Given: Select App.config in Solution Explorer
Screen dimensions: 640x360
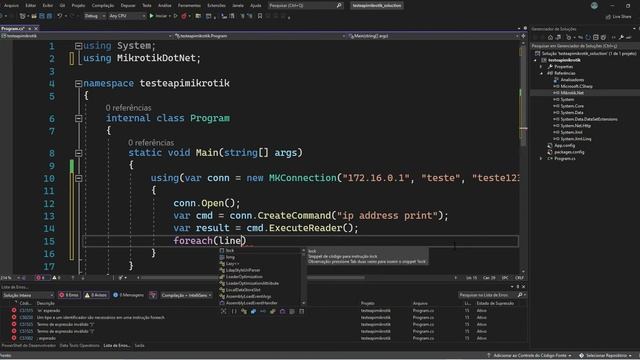Looking at the screenshot, I should coord(564,145).
